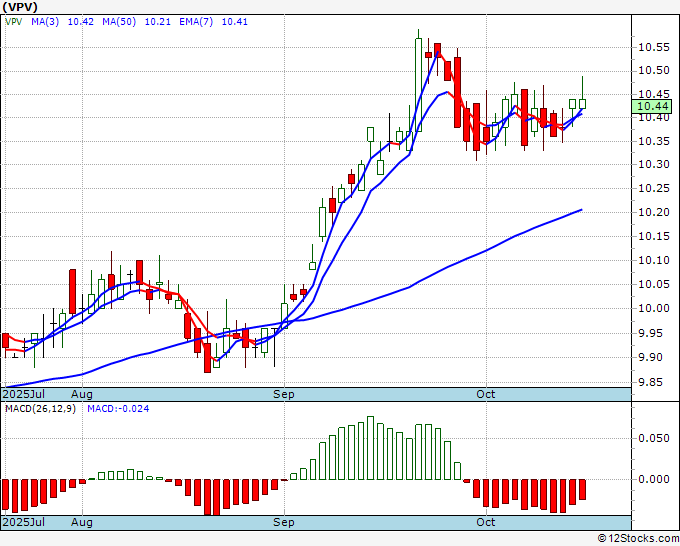Click the MA(50) legend label
Screen dimensions: 680x546
pos(119,22)
